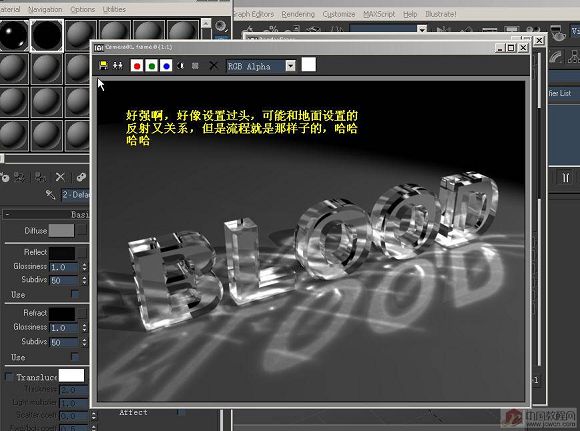Image resolution: width=580 pixels, height=431 pixels.
Task: Toggle the red channel button
Action: (x=137, y=66)
